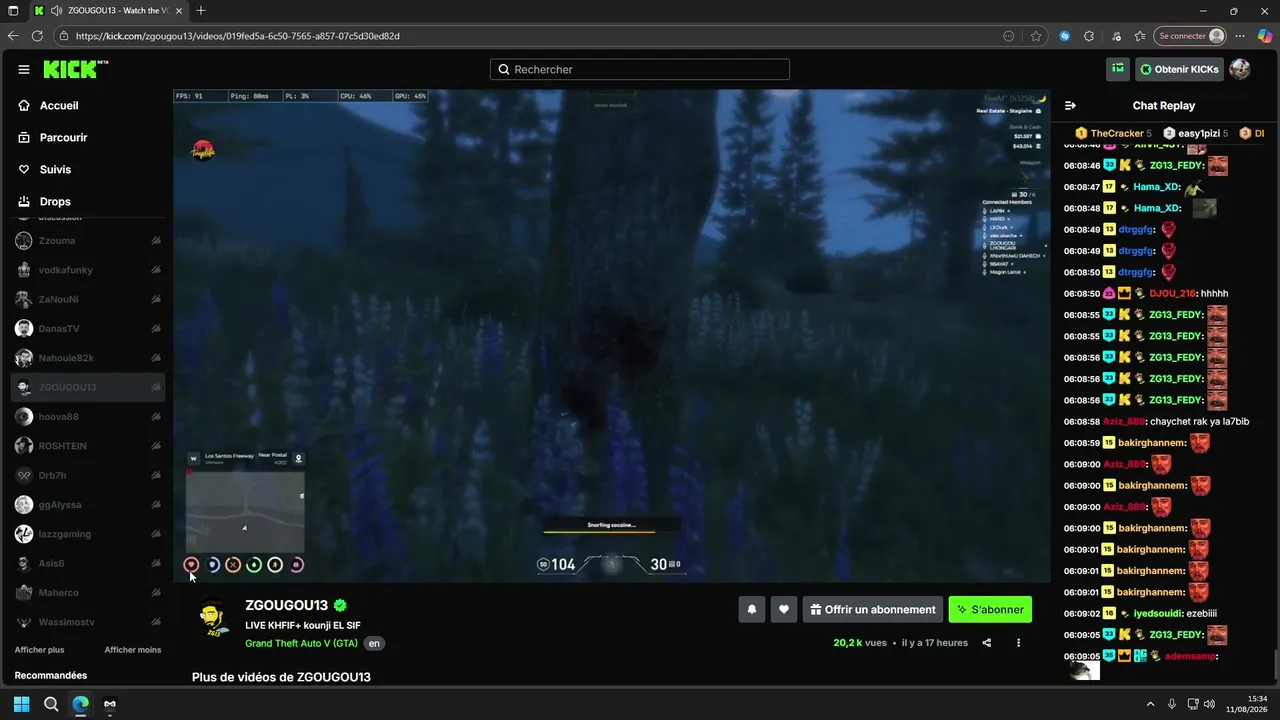
Task: Click the 'chaychet rak ya la7bib' message
Action: coord(1199,422)
